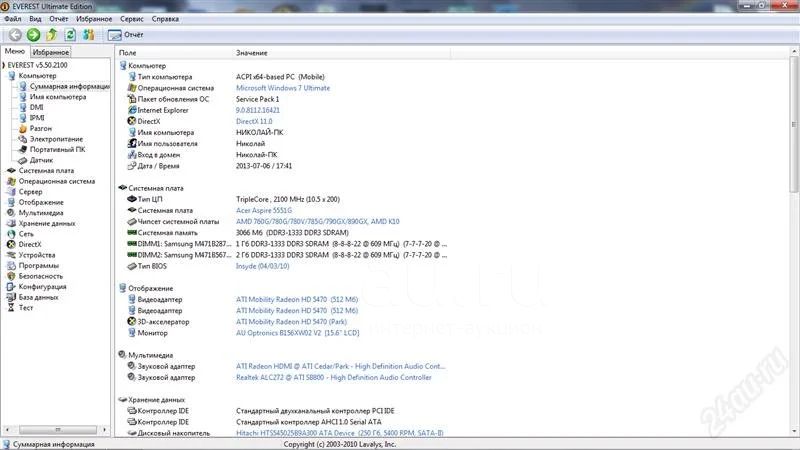Switch to the Меню tab
Image resolution: width=800 pixels, height=450 pixels.
tap(15, 52)
